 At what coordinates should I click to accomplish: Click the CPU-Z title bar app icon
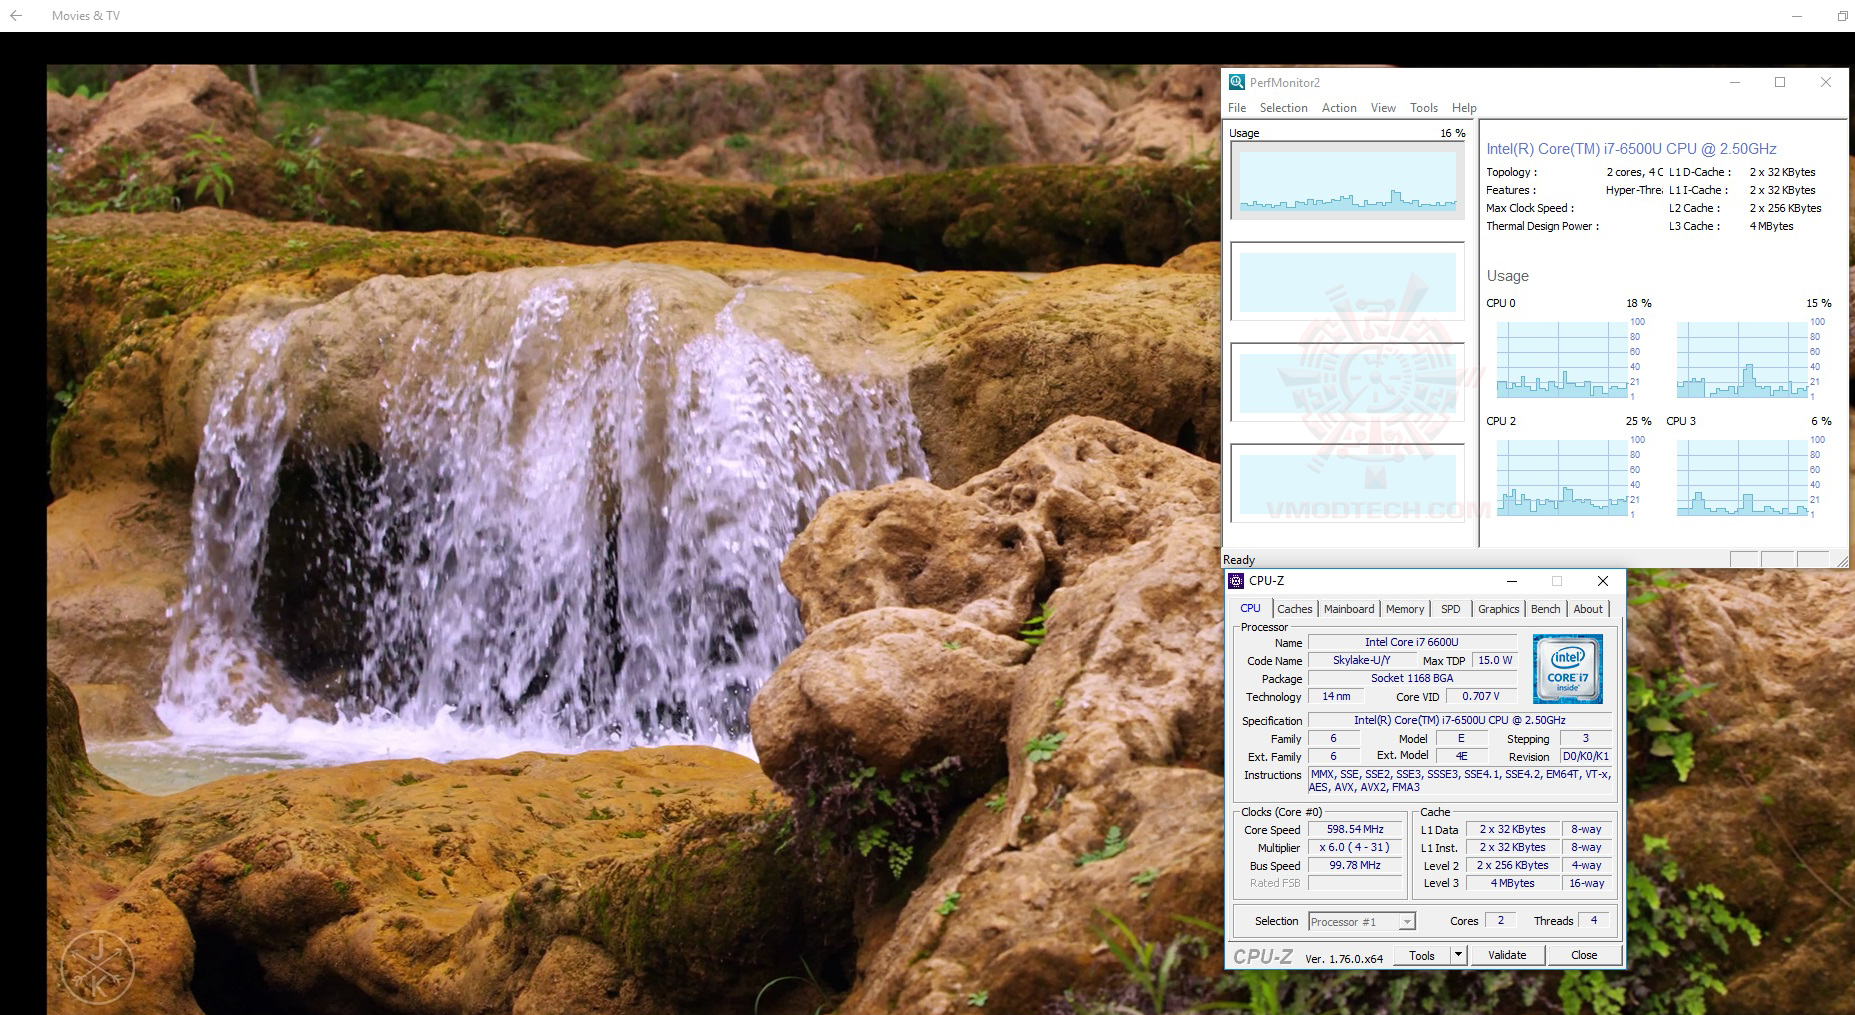pos(1237,581)
